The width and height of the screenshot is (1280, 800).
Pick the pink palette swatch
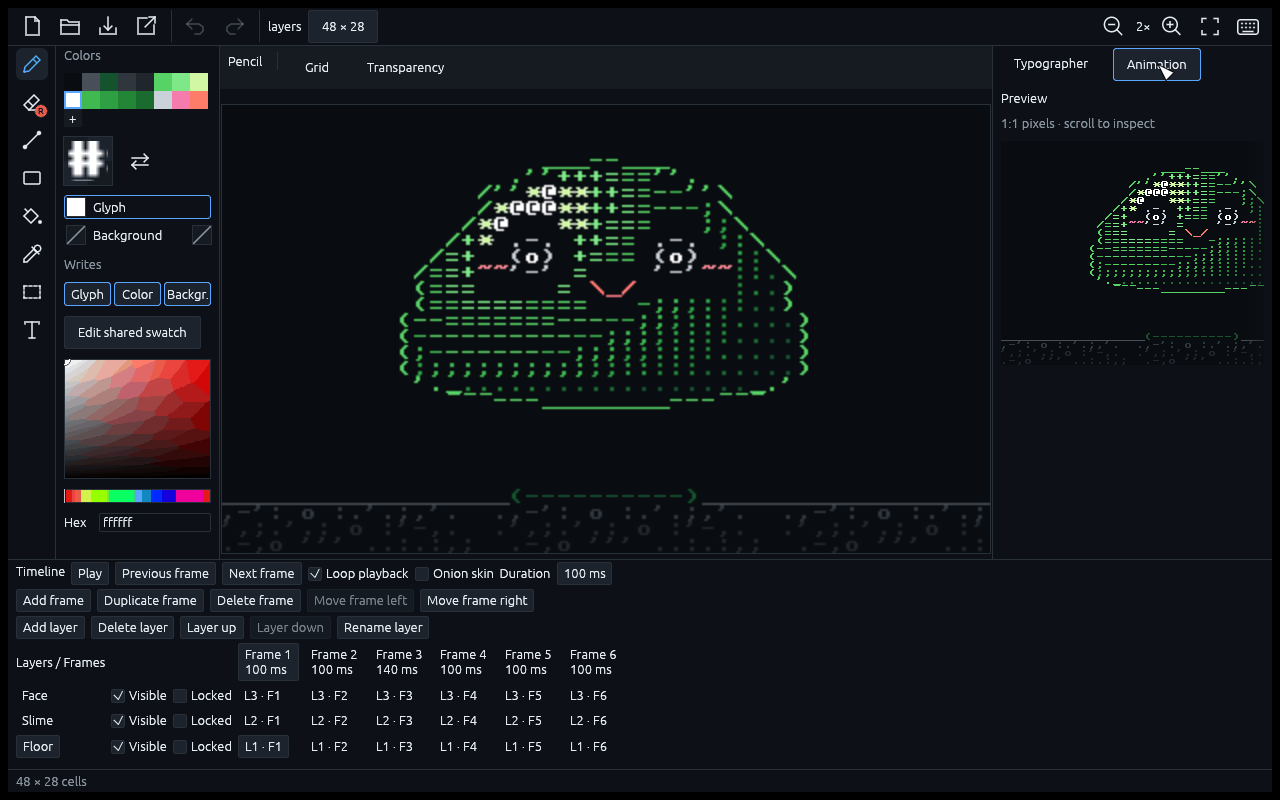tap(181, 100)
